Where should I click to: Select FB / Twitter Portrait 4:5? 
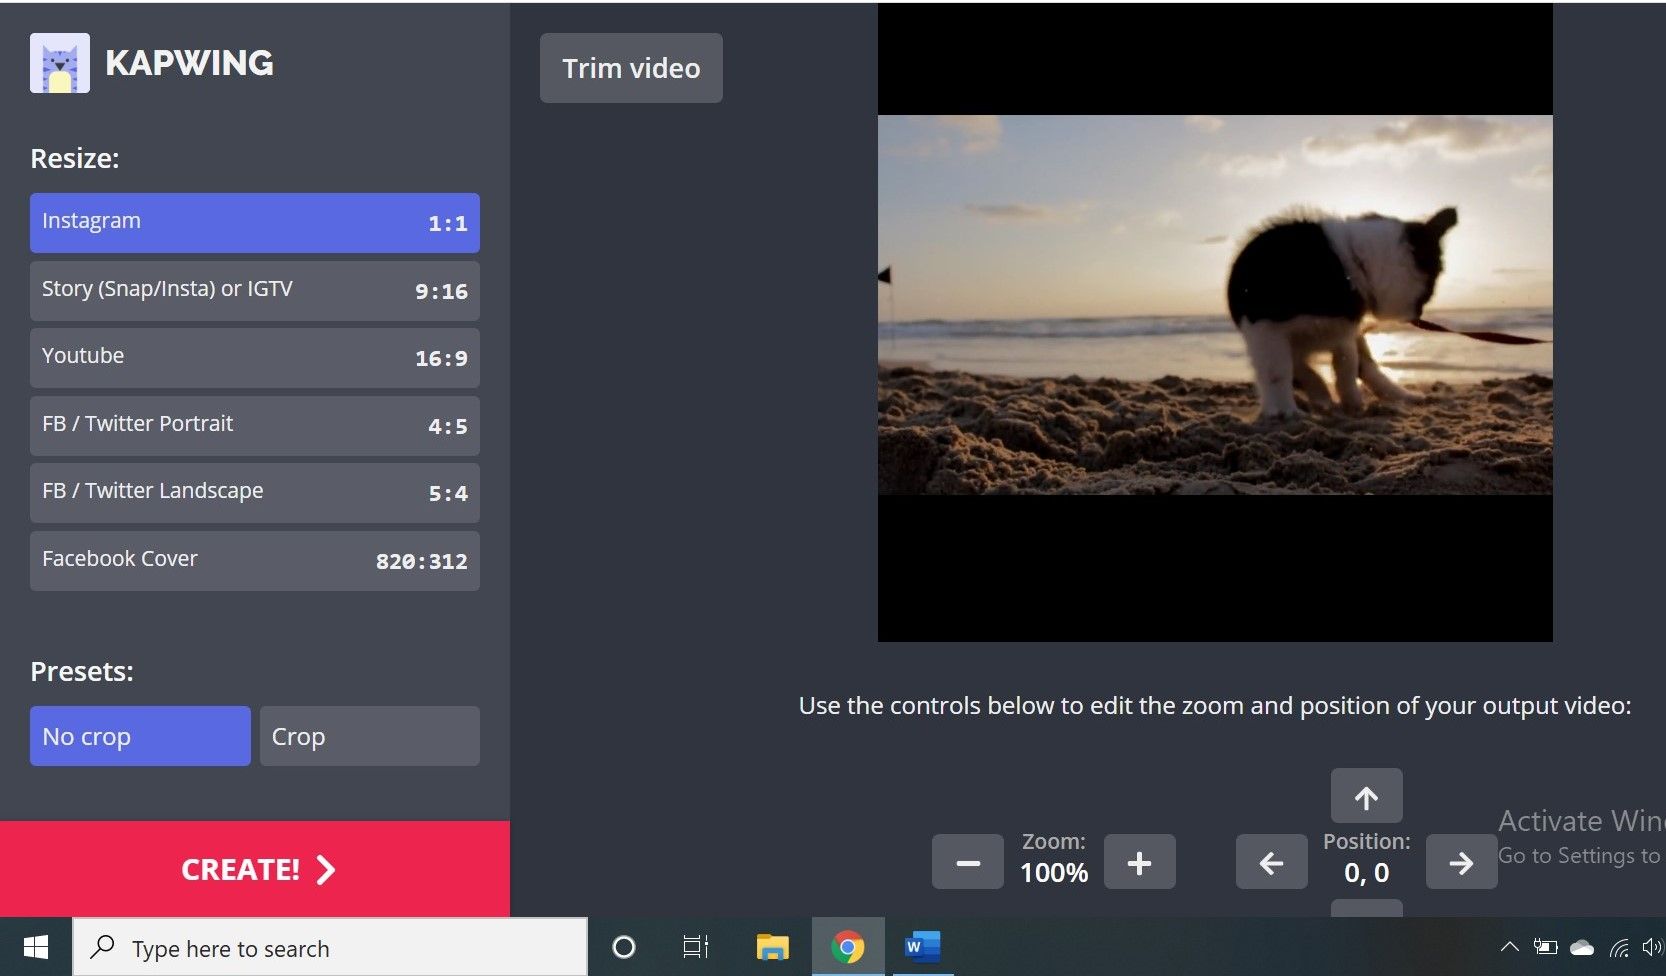point(254,425)
